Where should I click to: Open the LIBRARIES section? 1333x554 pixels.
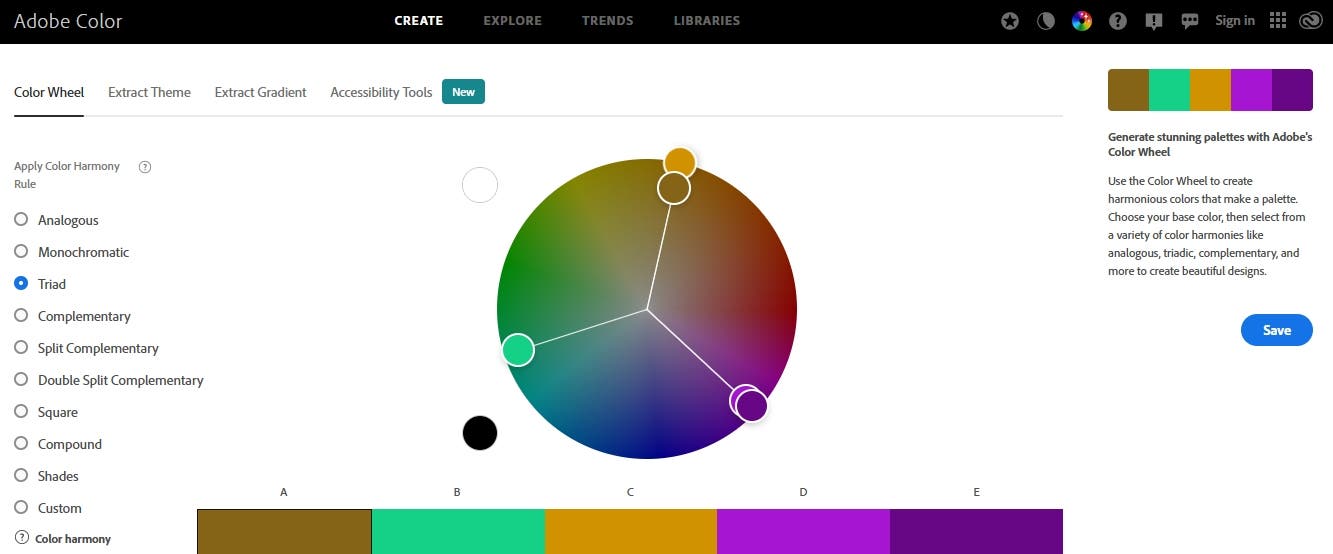[707, 21]
